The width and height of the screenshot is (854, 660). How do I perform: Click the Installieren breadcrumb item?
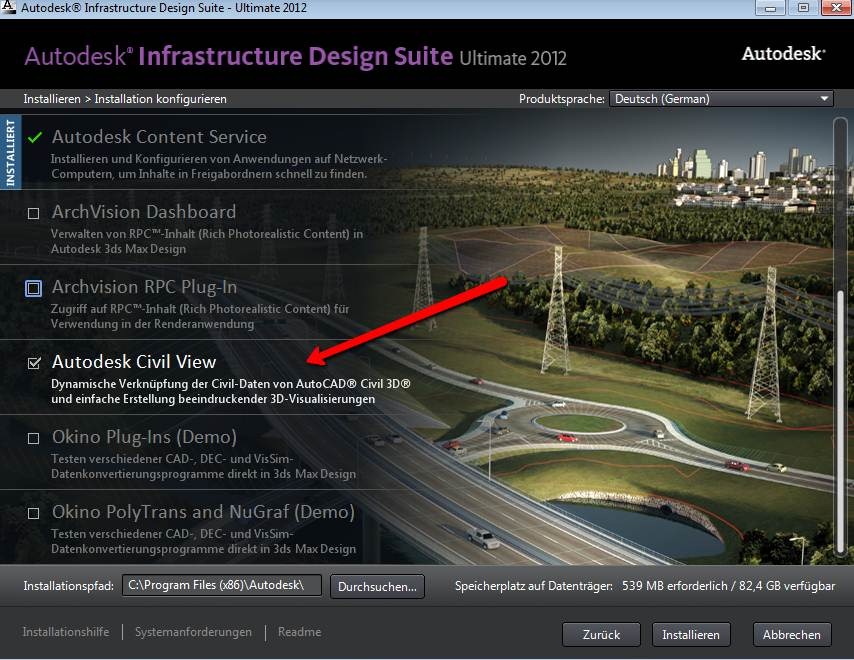[51, 99]
